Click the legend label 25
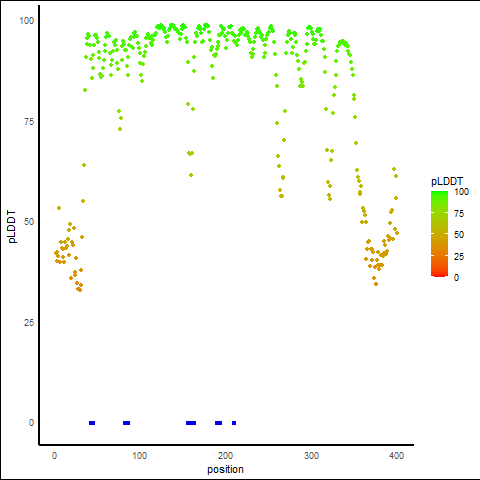This screenshot has width=480, height=480. pyautogui.click(x=459, y=256)
